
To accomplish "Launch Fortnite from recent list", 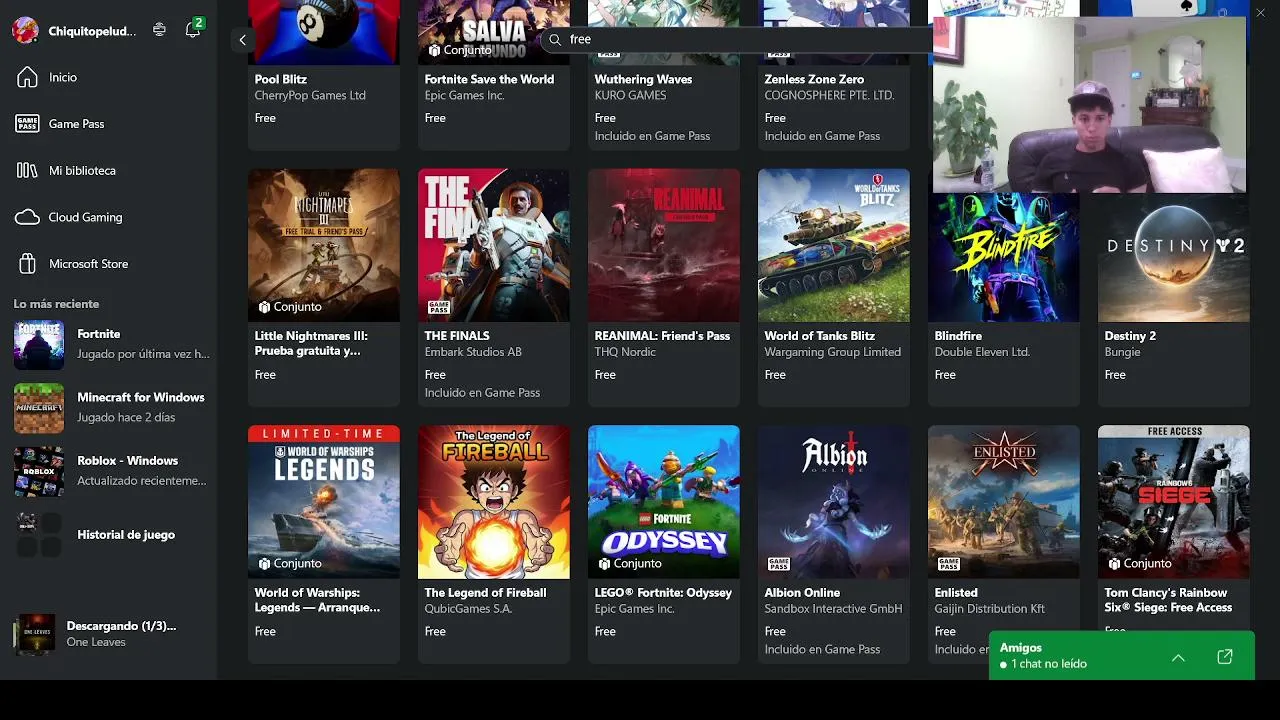I will click(108, 344).
